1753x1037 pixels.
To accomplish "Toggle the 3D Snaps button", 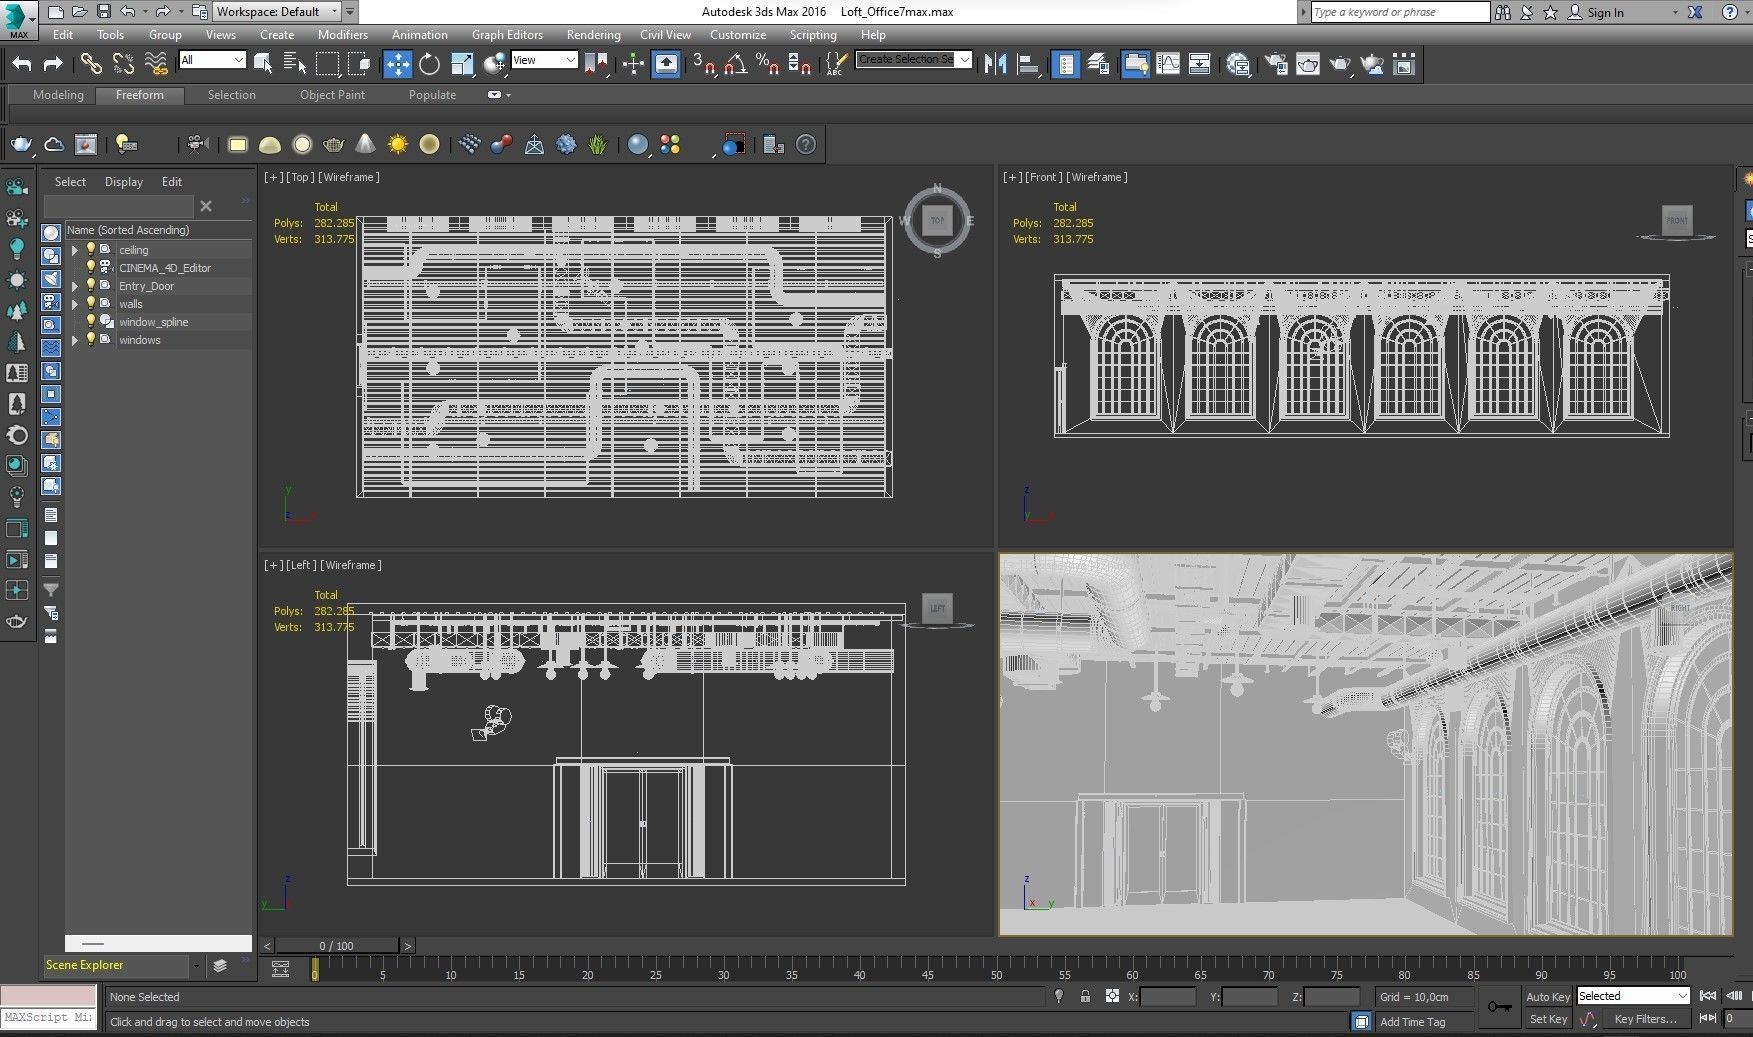I will pos(705,64).
